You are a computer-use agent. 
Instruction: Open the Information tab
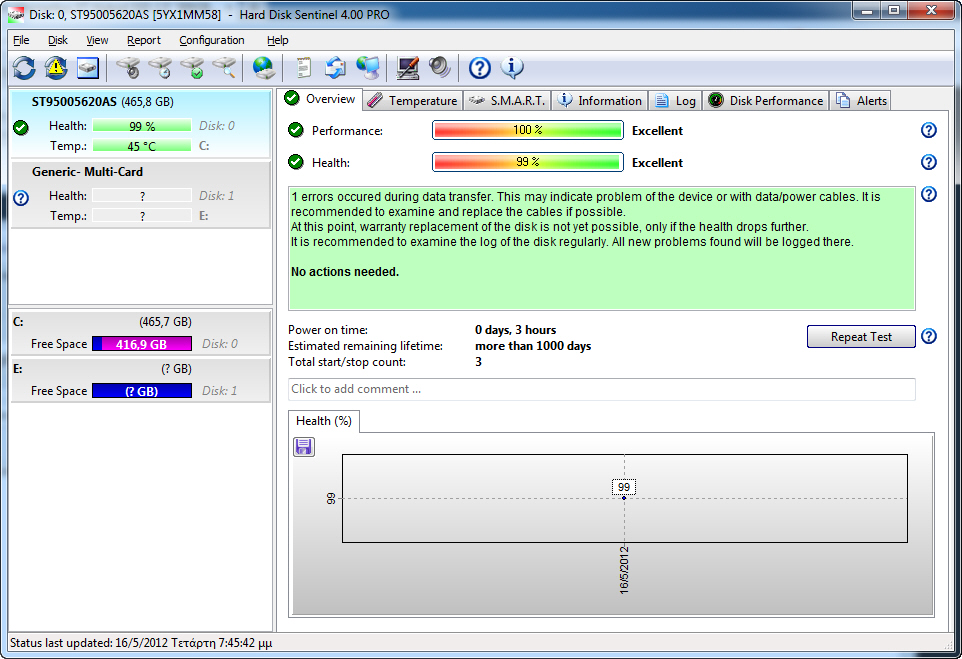[599, 101]
